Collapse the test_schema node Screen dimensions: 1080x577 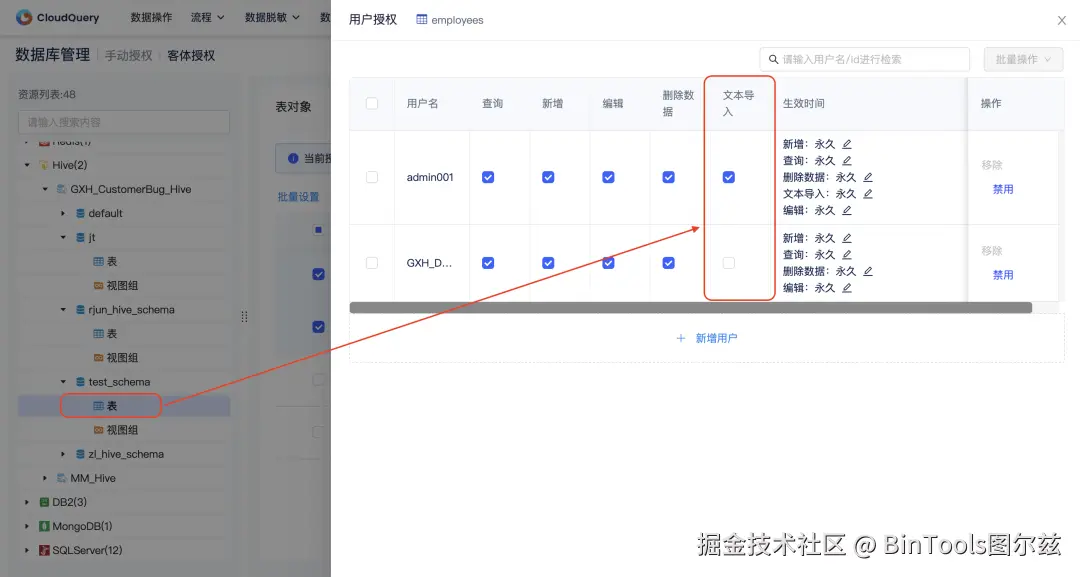[x=63, y=382]
